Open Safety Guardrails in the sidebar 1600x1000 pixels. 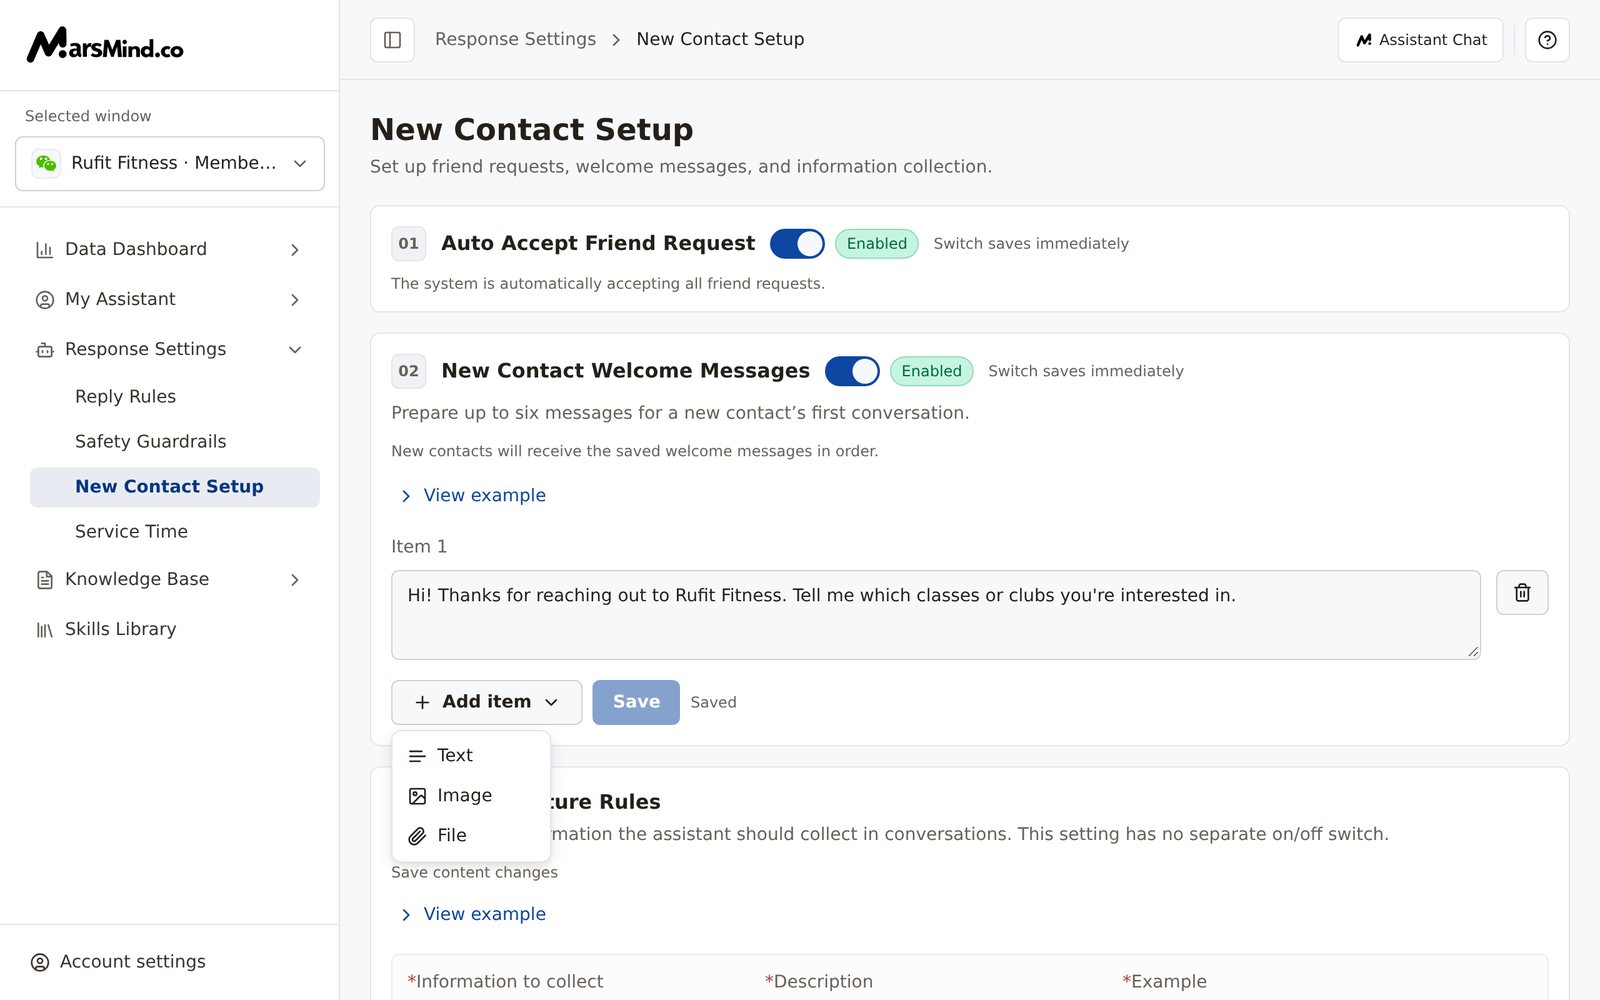[175, 442]
